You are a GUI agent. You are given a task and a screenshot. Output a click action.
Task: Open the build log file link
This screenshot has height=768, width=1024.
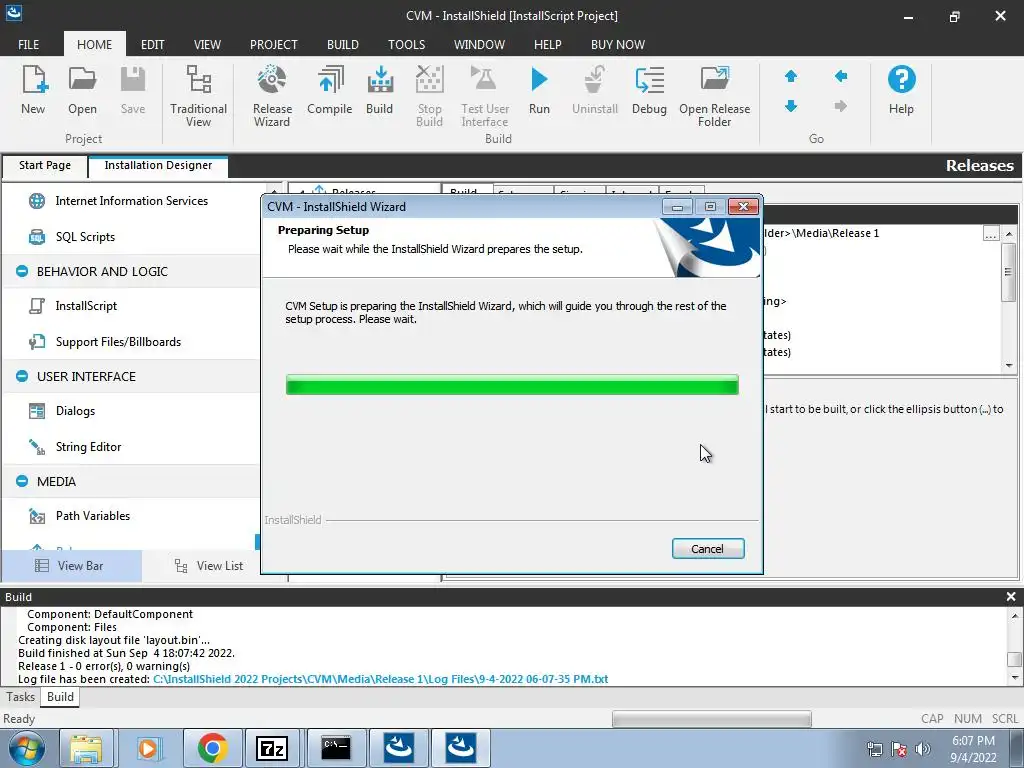(380, 679)
